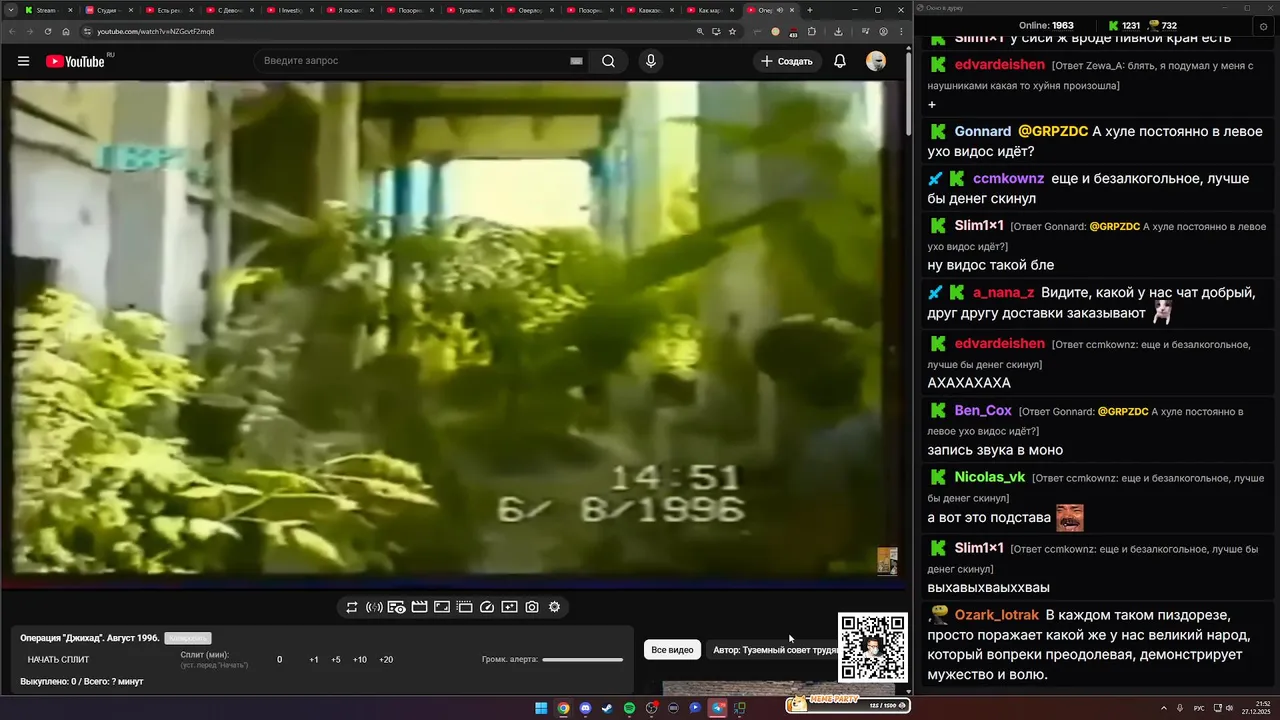Open the Создать create menu
The image size is (1280, 720).
(x=787, y=61)
